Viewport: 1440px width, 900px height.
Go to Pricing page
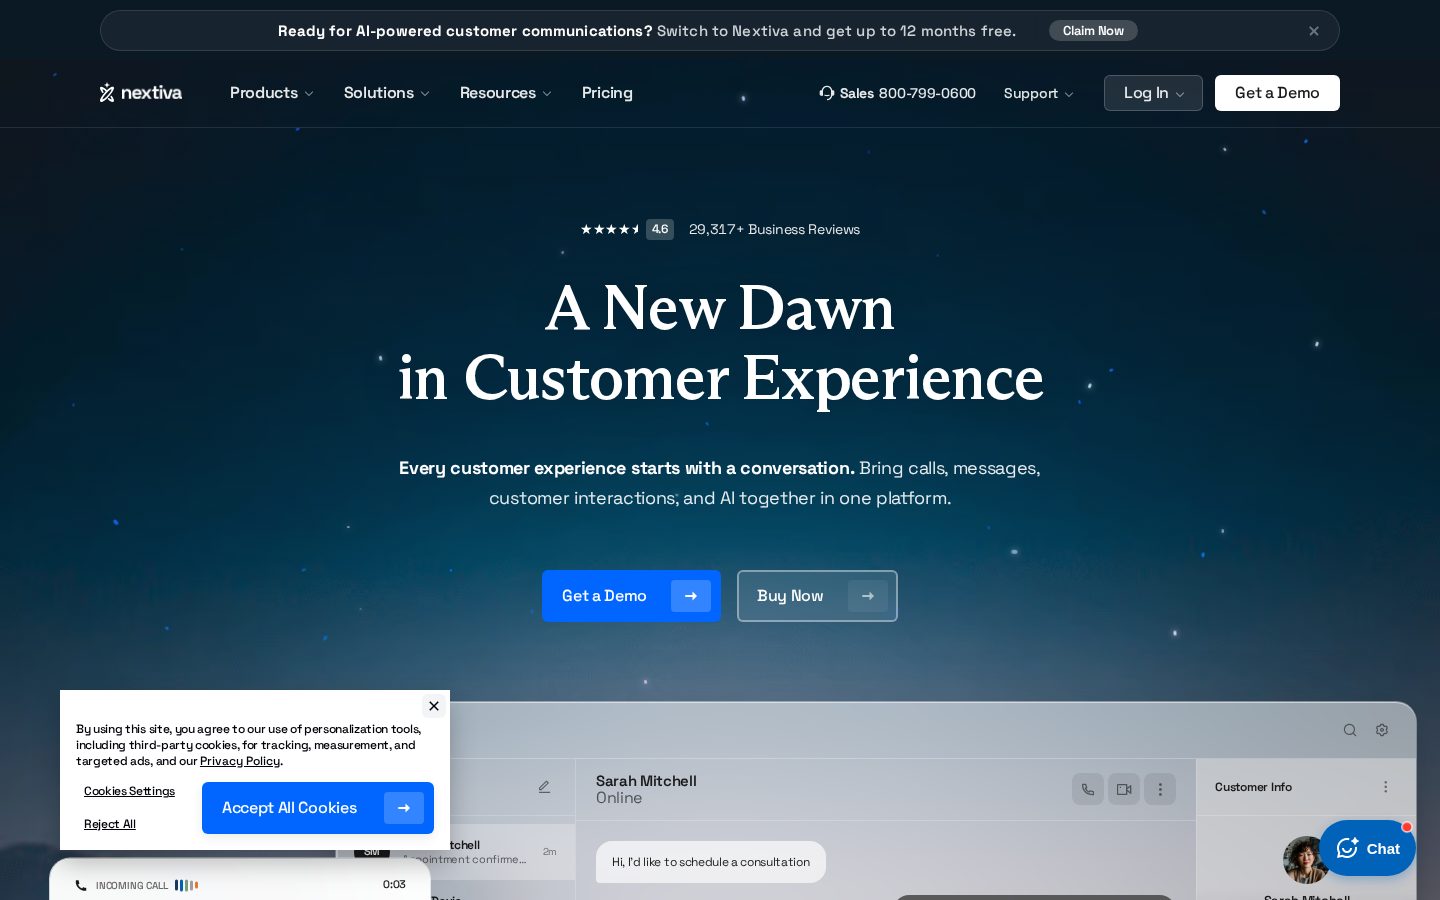point(607,93)
